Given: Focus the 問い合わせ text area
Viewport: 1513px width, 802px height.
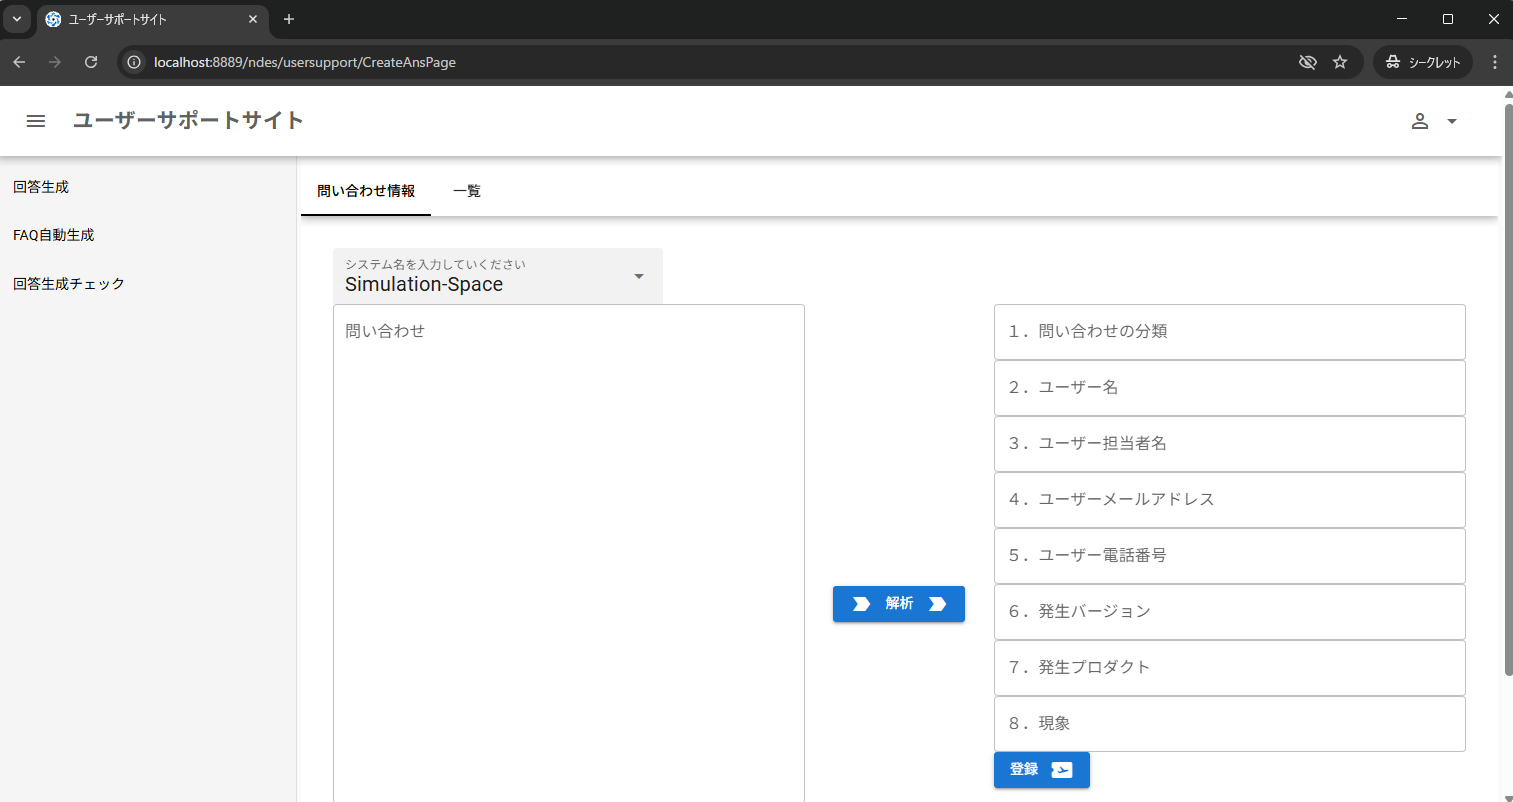Looking at the screenshot, I should point(568,550).
